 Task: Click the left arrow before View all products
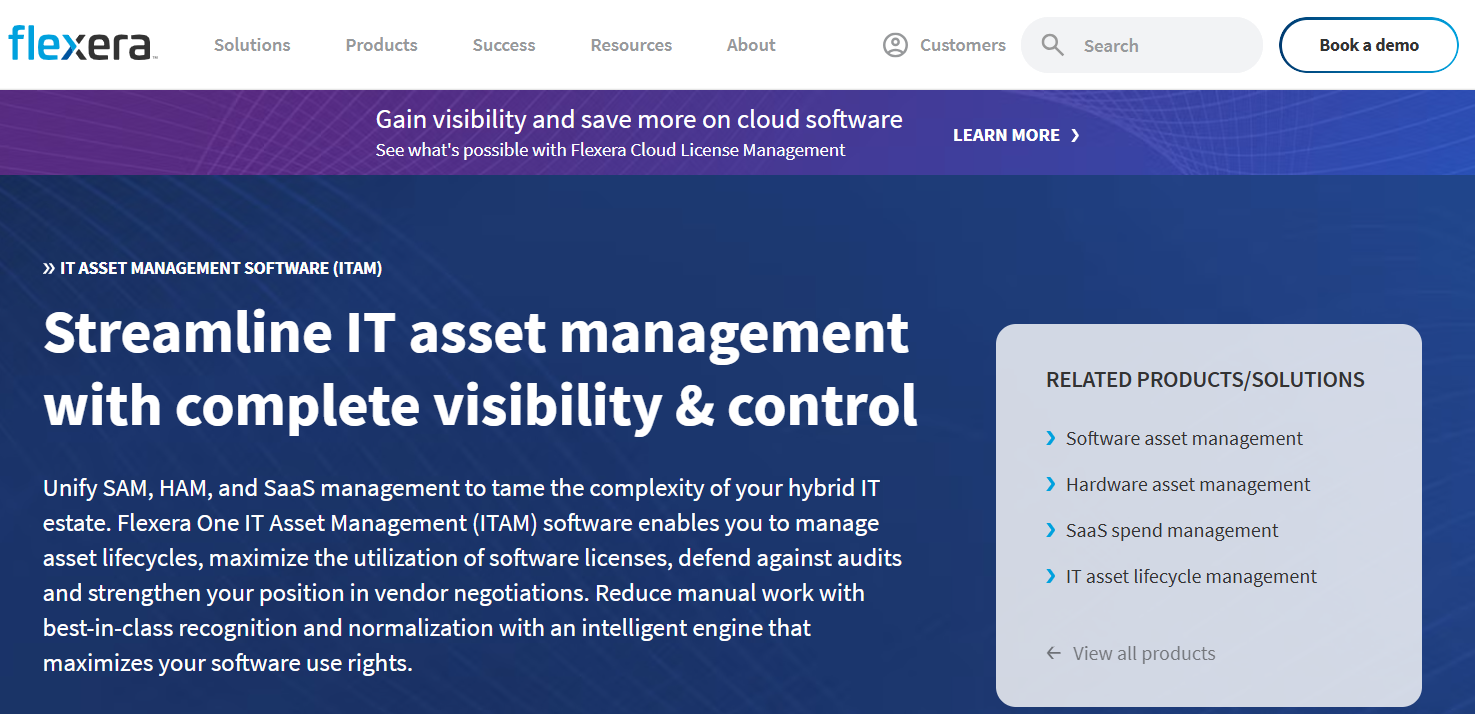click(x=1053, y=653)
